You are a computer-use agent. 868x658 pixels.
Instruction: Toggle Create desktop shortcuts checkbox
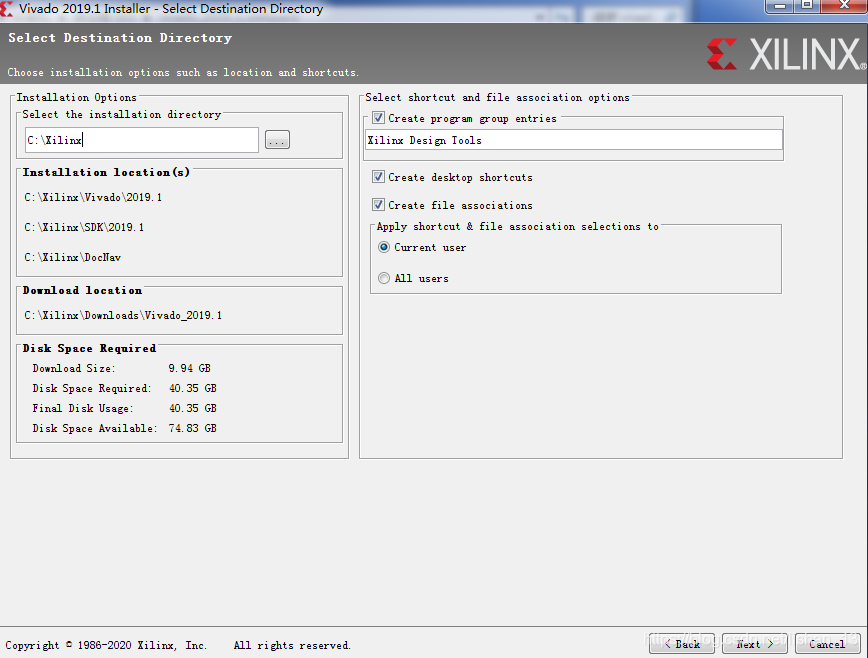(x=379, y=177)
